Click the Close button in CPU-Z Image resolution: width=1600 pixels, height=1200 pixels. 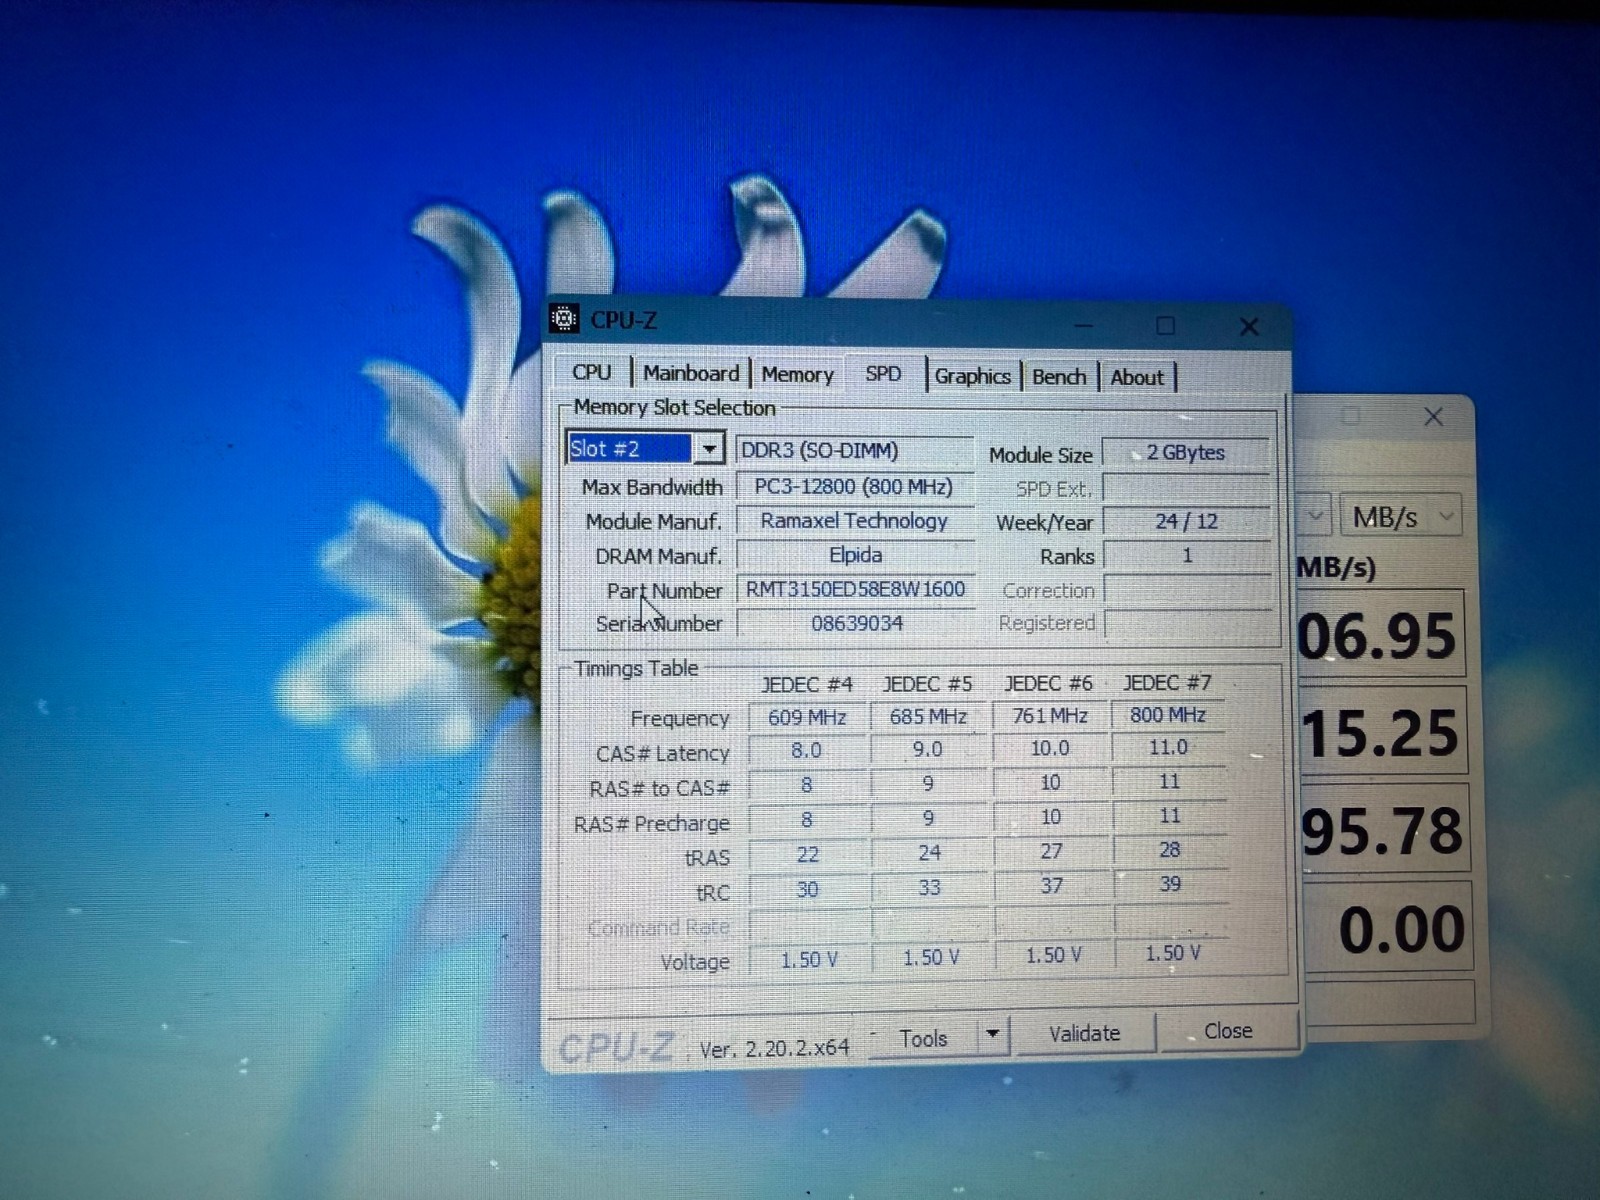(1228, 1031)
